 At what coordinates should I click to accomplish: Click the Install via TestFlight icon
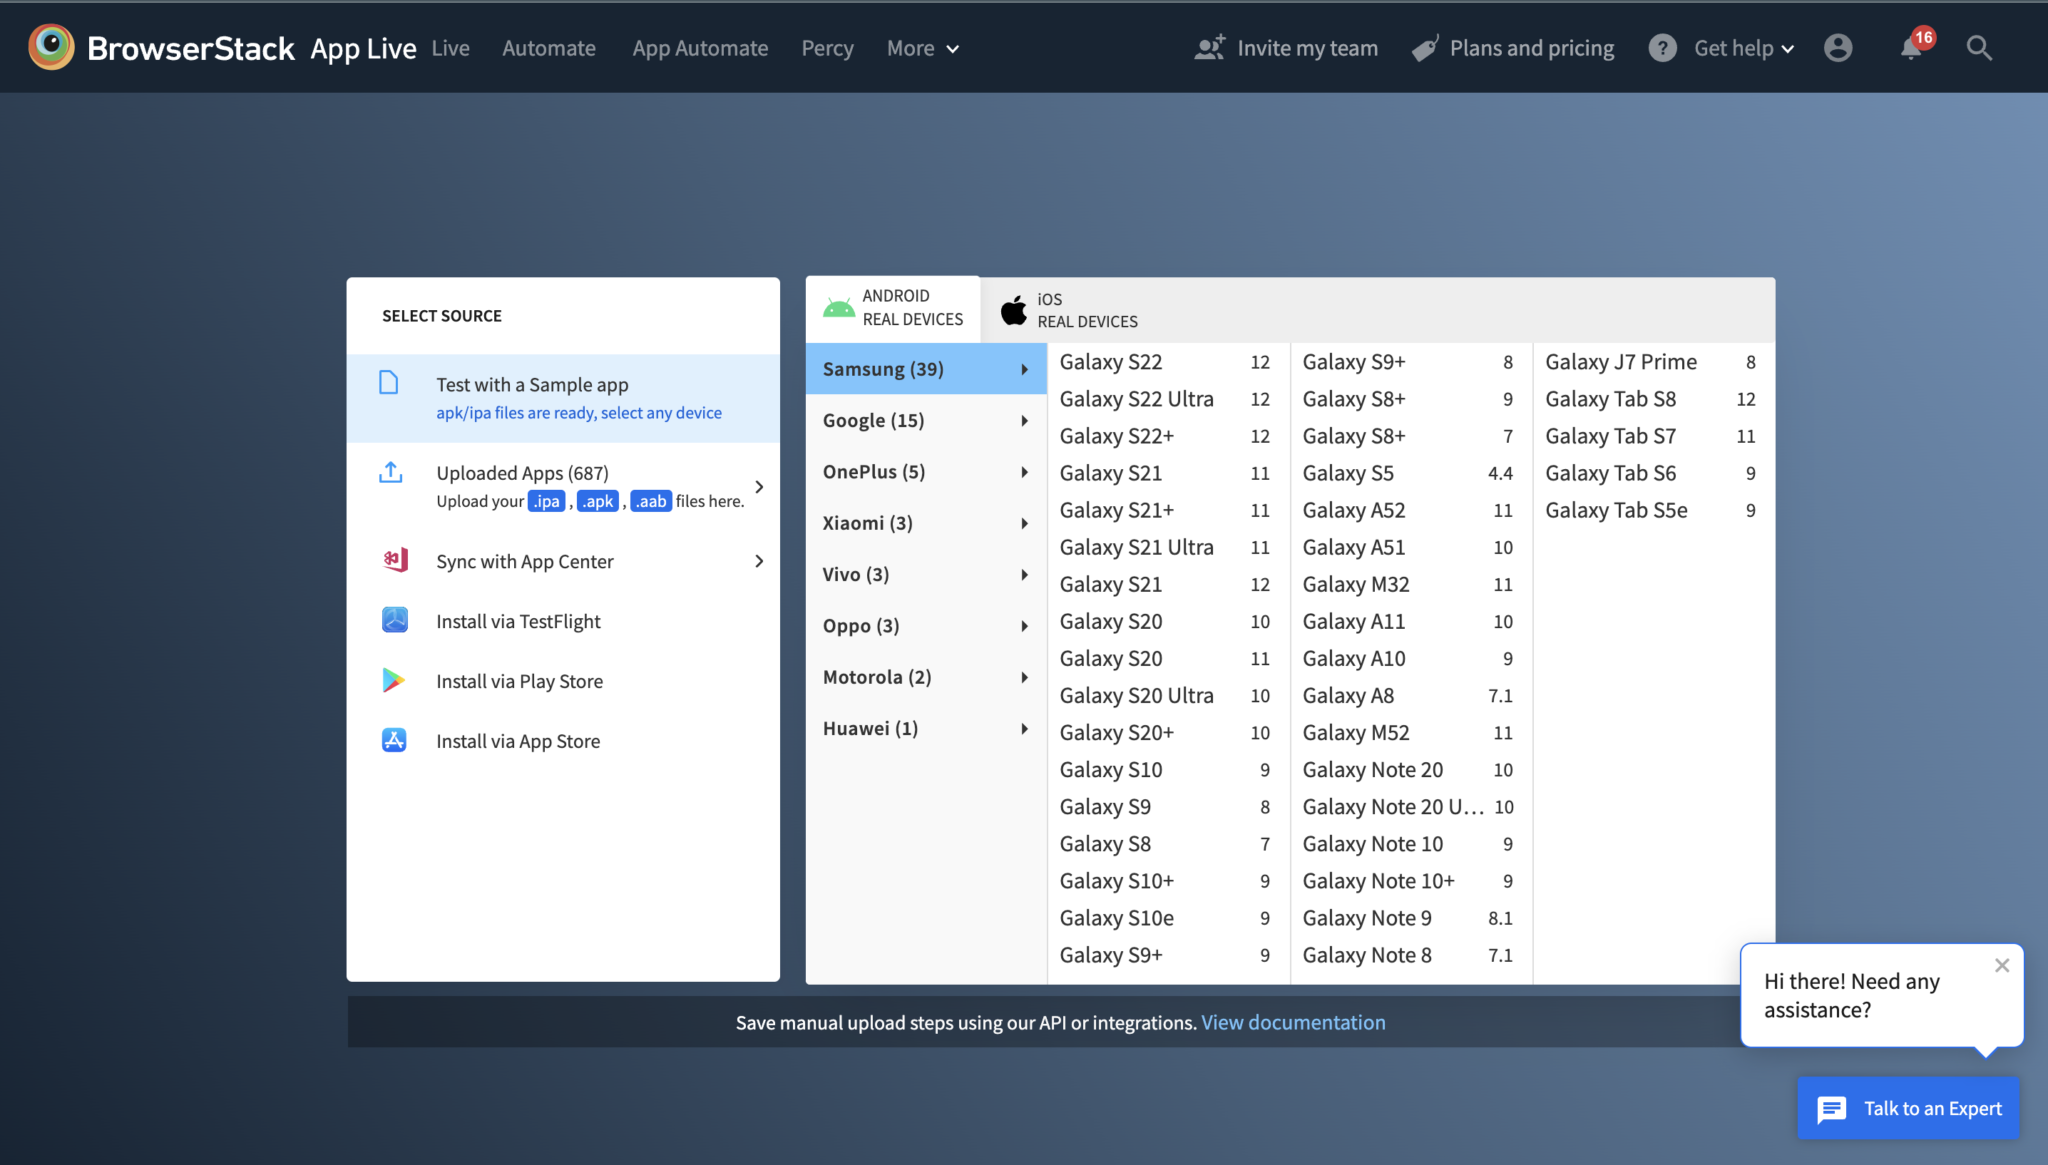(395, 620)
